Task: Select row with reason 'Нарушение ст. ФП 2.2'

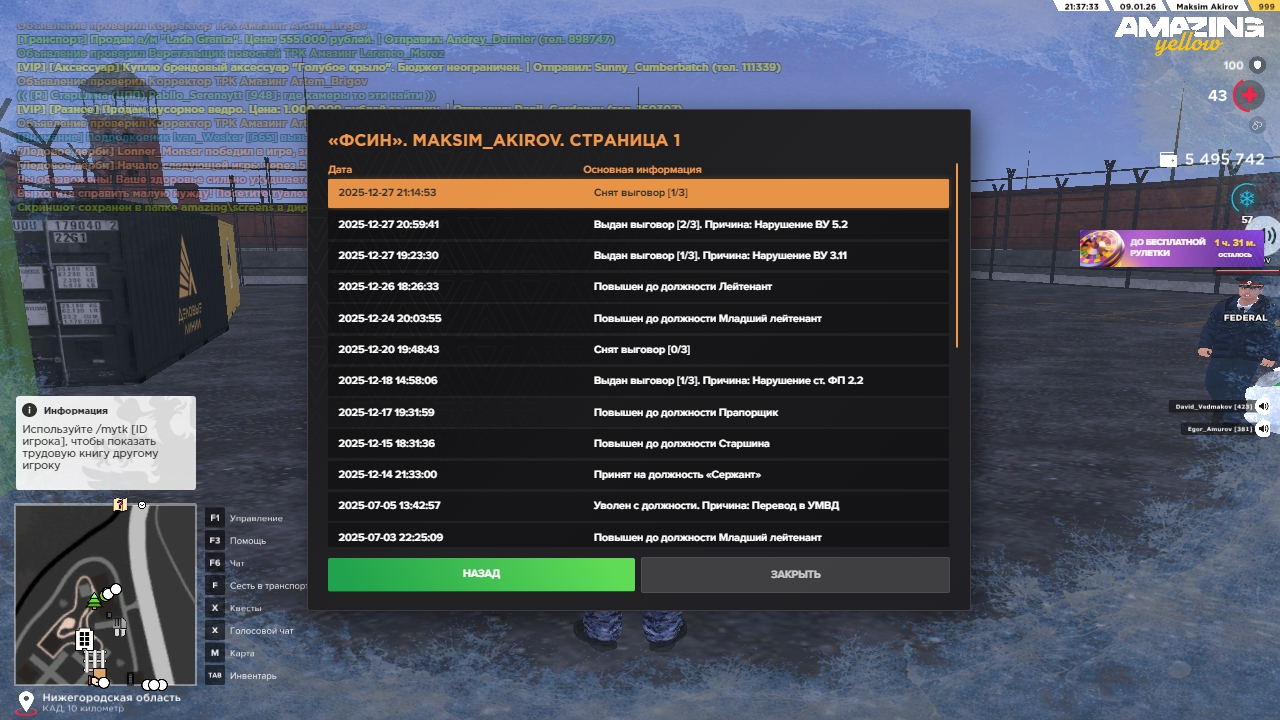Action: coord(638,381)
